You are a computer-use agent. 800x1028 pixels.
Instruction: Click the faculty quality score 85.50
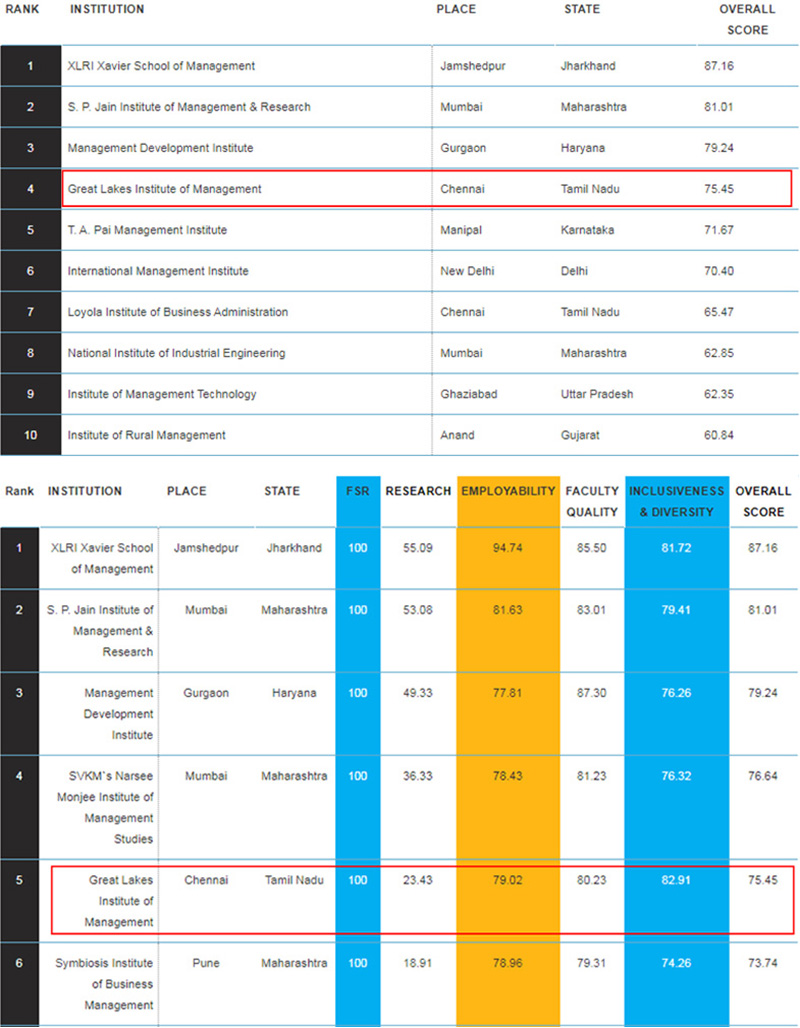(x=591, y=548)
